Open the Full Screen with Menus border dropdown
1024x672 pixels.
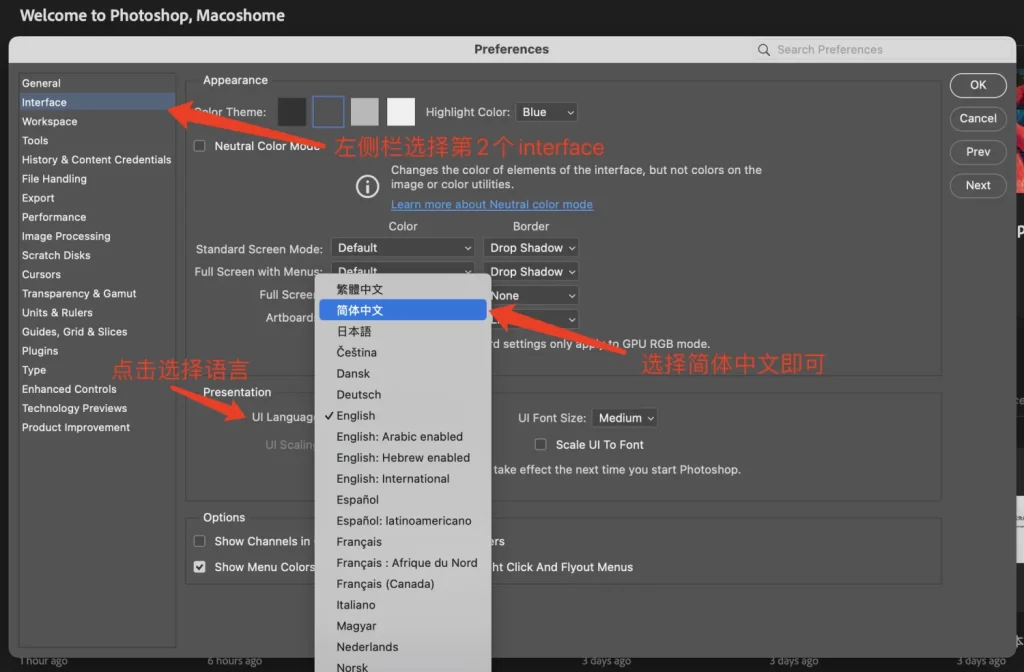click(531, 271)
